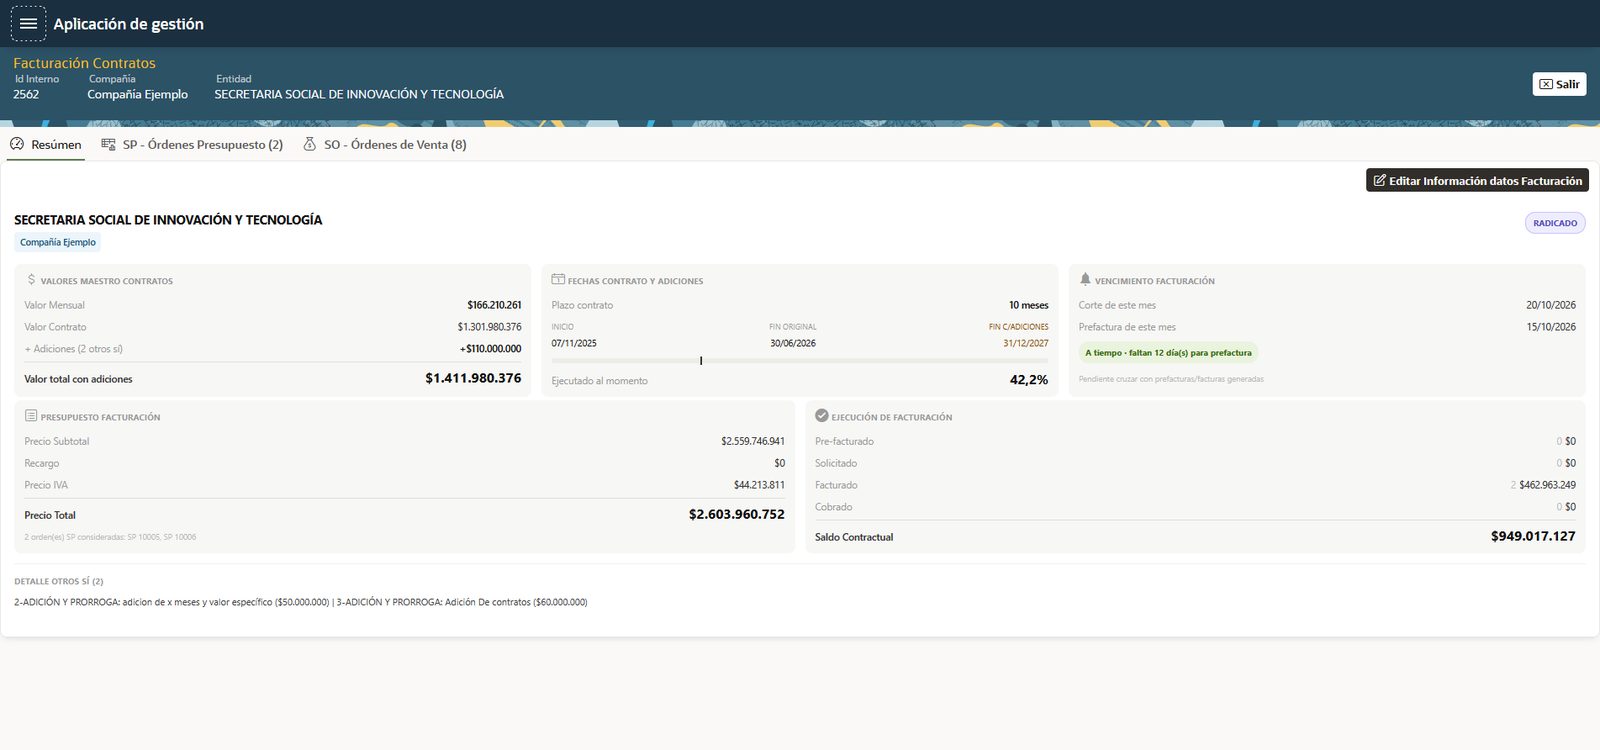This screenshot has width=1600, height=750.
Task: Click the entity name in the header bar
Action: (359, 94)
